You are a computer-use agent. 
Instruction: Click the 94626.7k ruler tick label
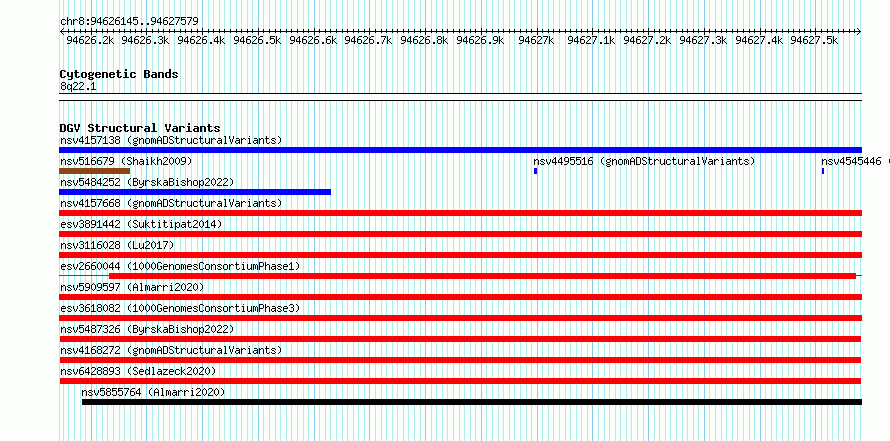(x=369, y=40)
